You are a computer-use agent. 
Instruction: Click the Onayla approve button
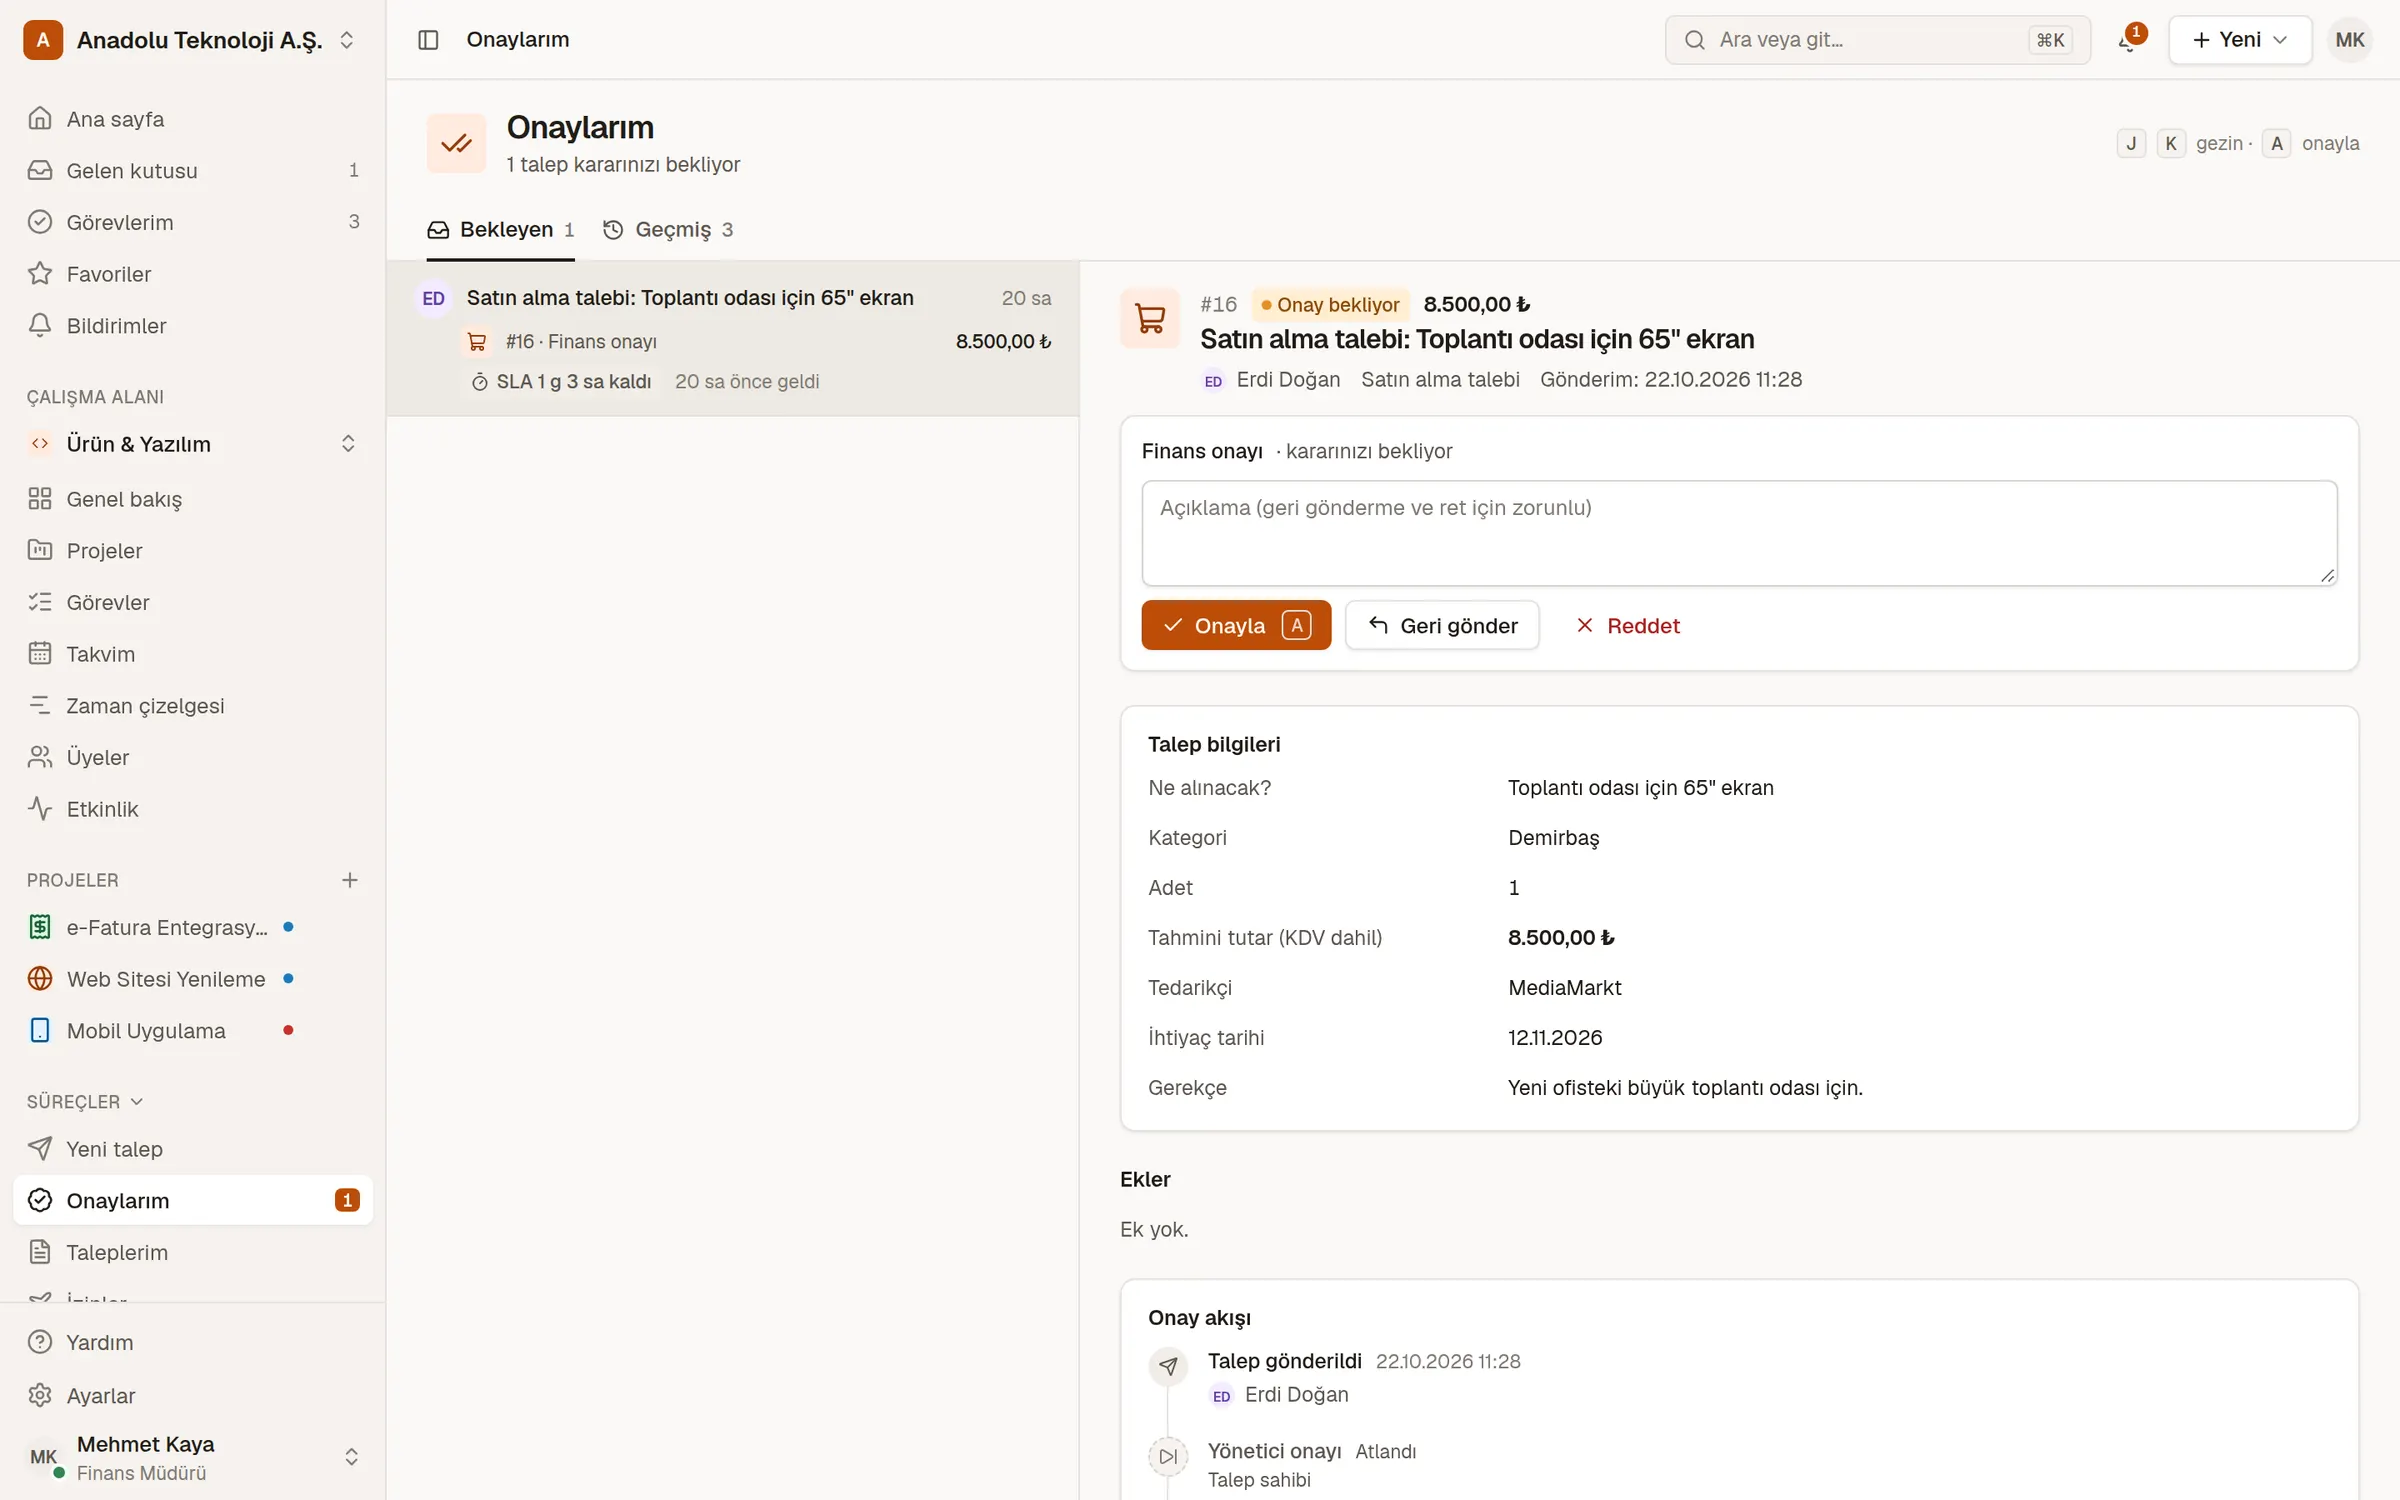[x=1236, y=625]
